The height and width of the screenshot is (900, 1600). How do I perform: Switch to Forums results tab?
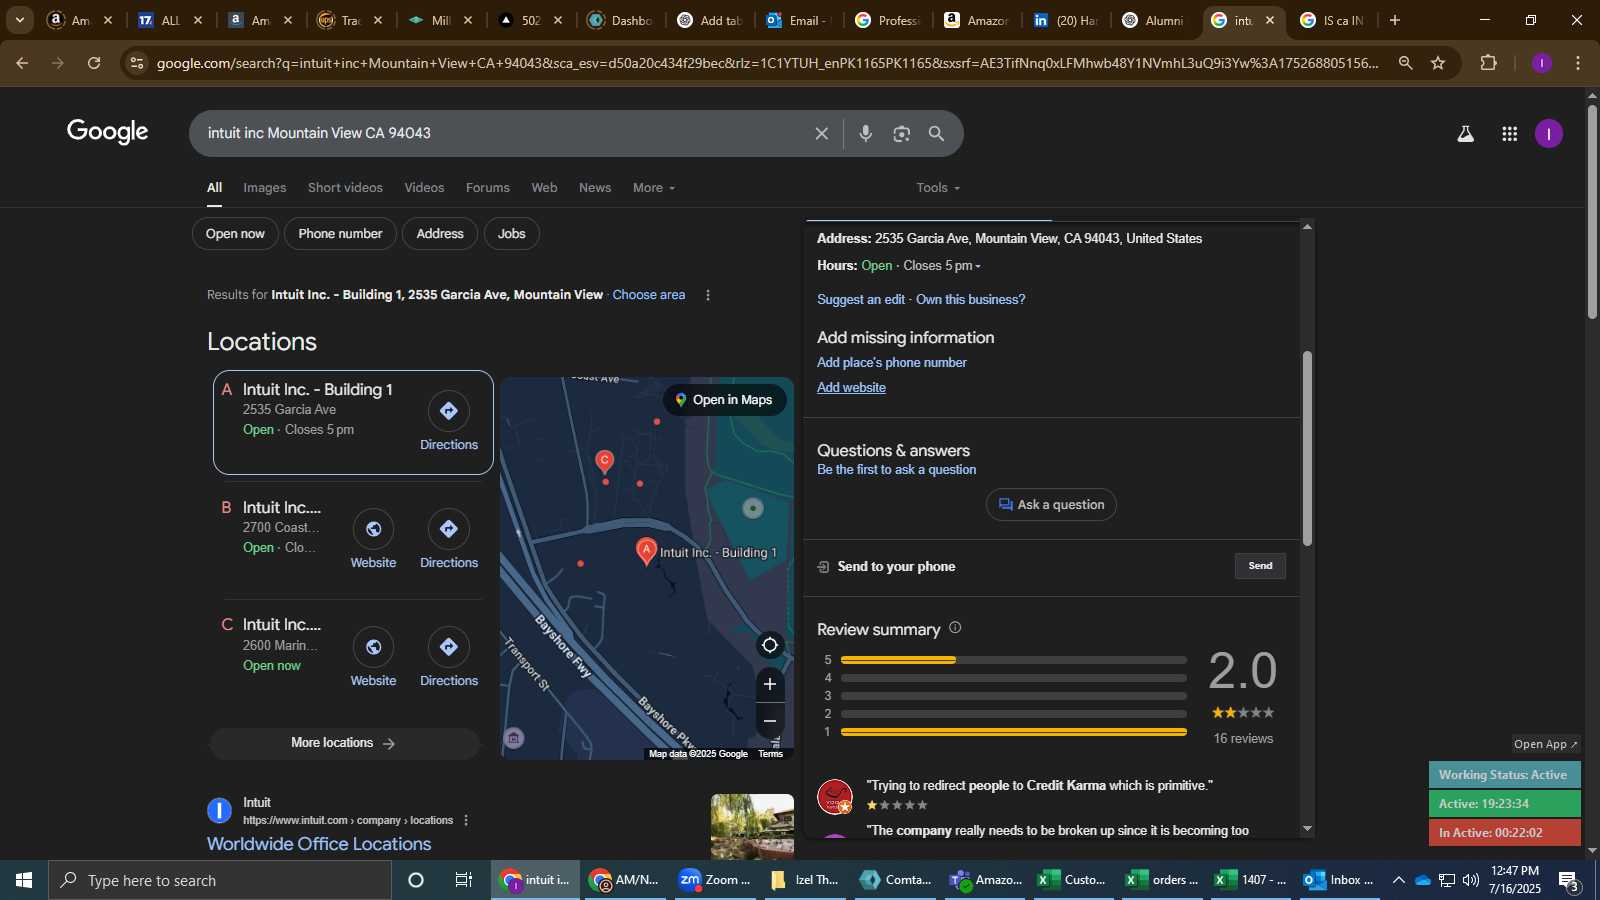tap(488, 188)
